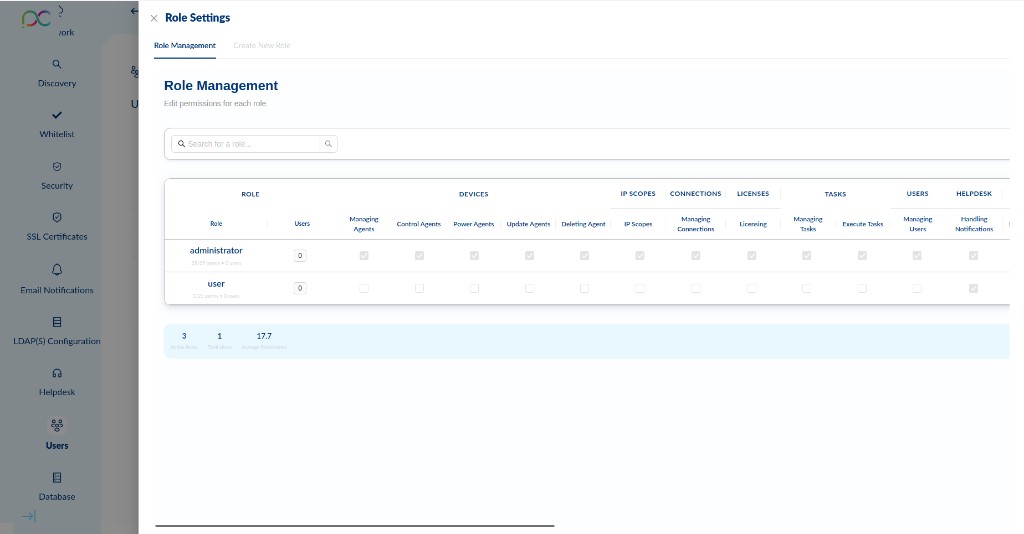Open the Create New Role tab
This screenshot has width=1024, height=534.
tap(262, 46)
